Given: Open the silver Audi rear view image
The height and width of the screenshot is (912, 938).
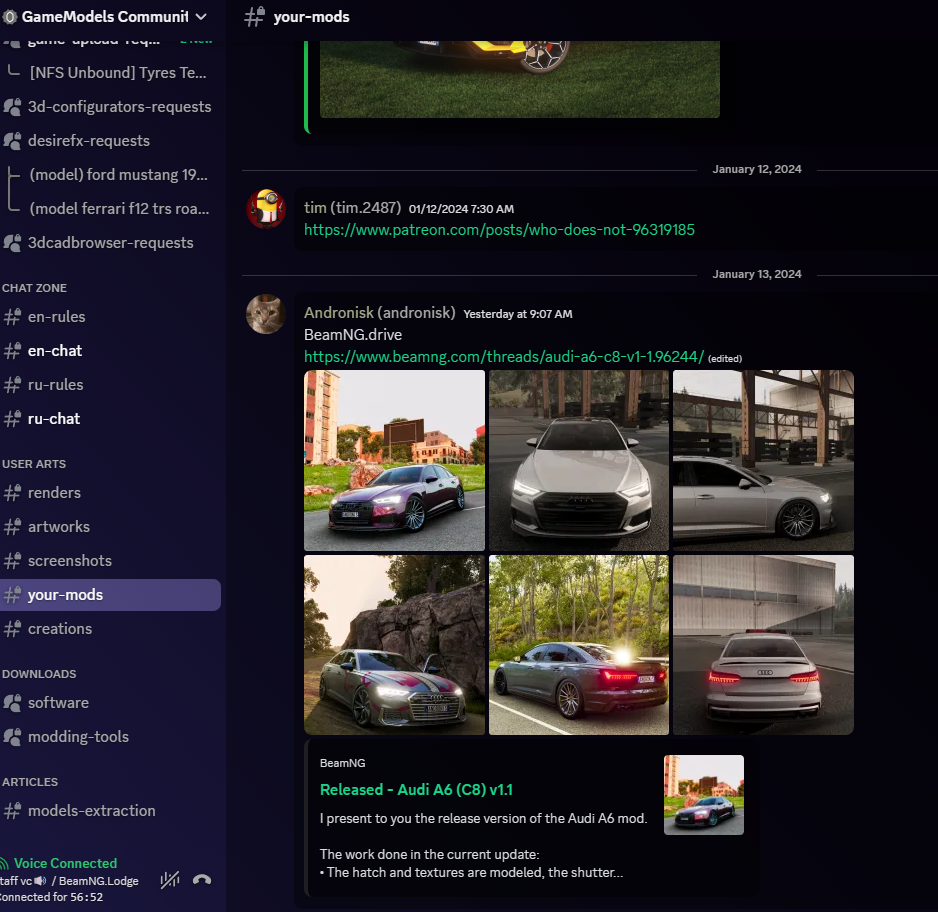Looking at the screenshot, I should click(763, 645).
